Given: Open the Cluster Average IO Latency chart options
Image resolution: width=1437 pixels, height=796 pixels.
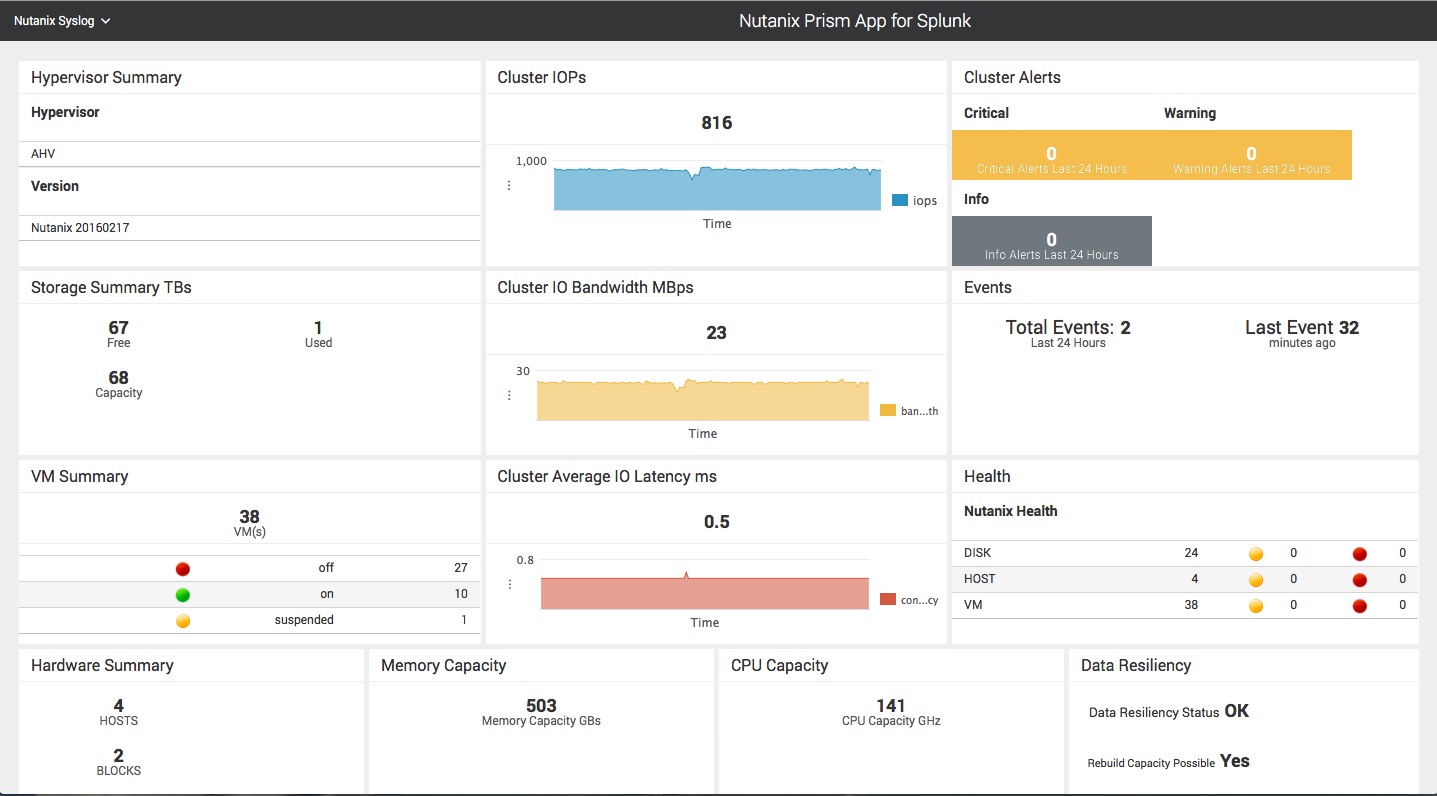Looking at the screenshot, I should click(x=509, y=584).
